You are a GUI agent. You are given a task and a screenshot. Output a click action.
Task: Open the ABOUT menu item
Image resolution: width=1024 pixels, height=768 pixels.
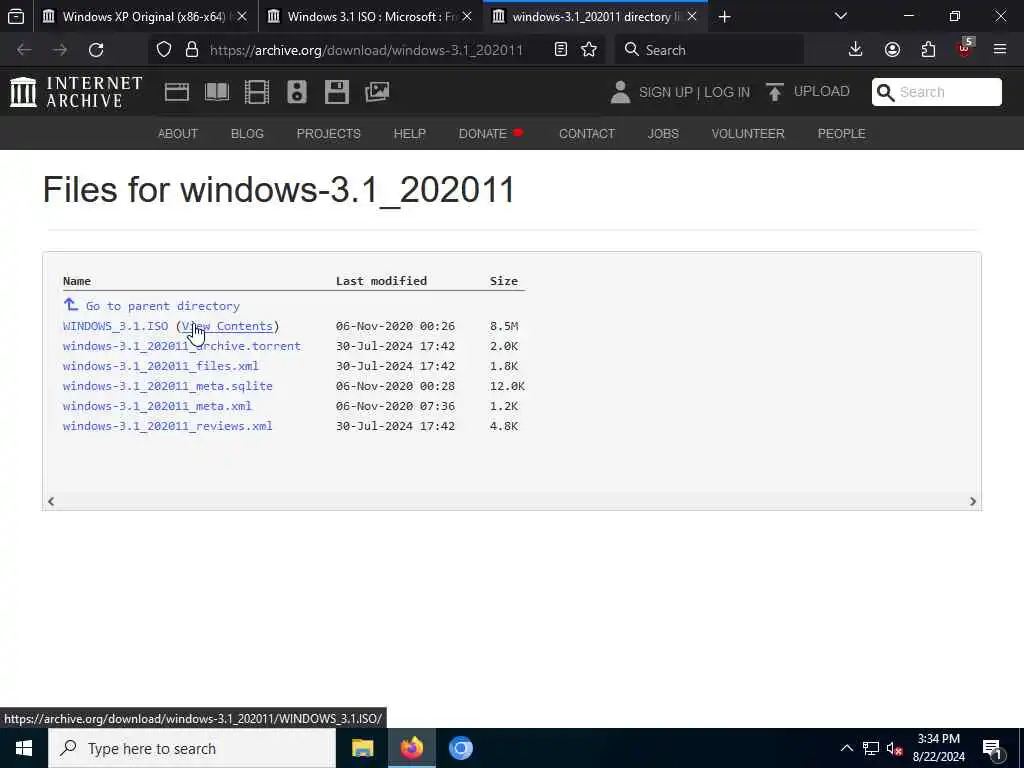[178, 133]
